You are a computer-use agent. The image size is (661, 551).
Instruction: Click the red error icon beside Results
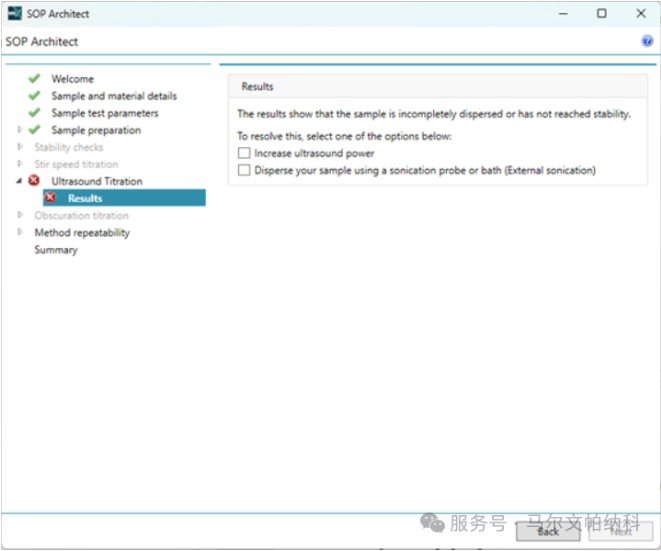[51, 198]
